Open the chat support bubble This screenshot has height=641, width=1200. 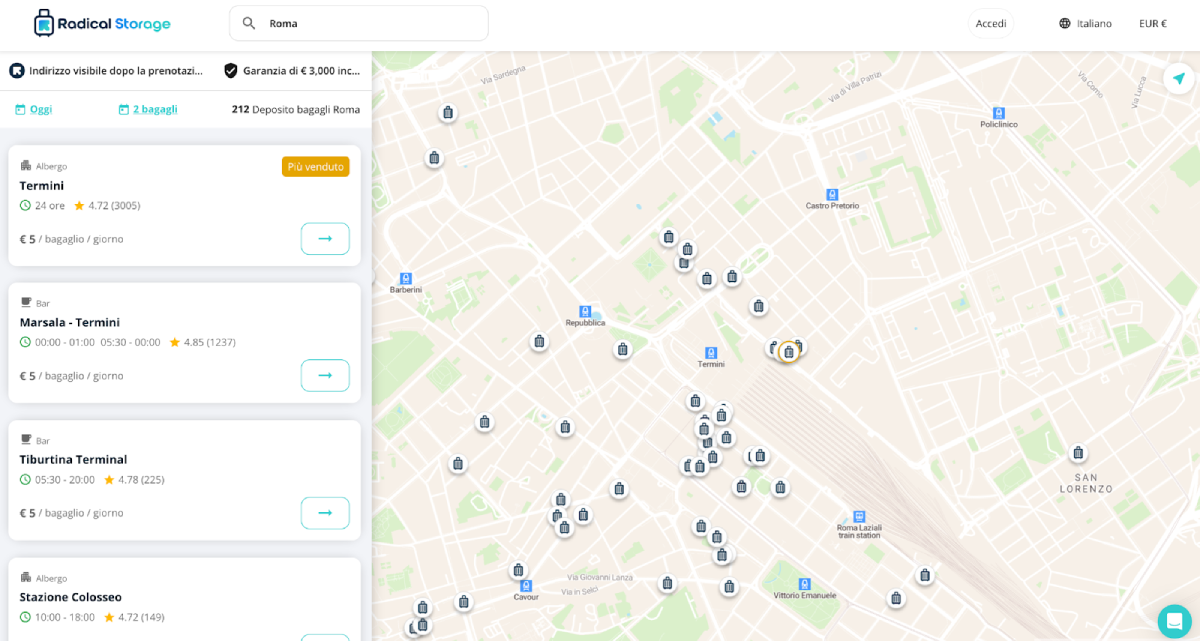(1174, 621)
